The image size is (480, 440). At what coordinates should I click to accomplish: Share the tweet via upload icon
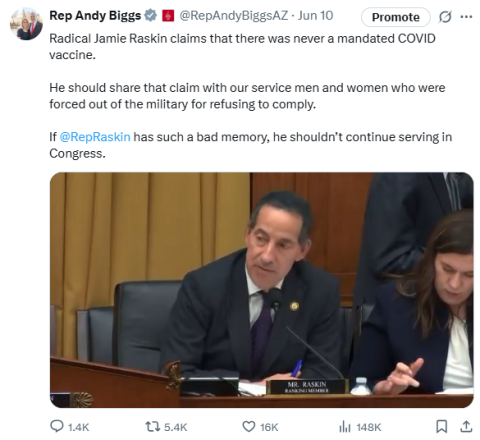[x=466, y=426]
